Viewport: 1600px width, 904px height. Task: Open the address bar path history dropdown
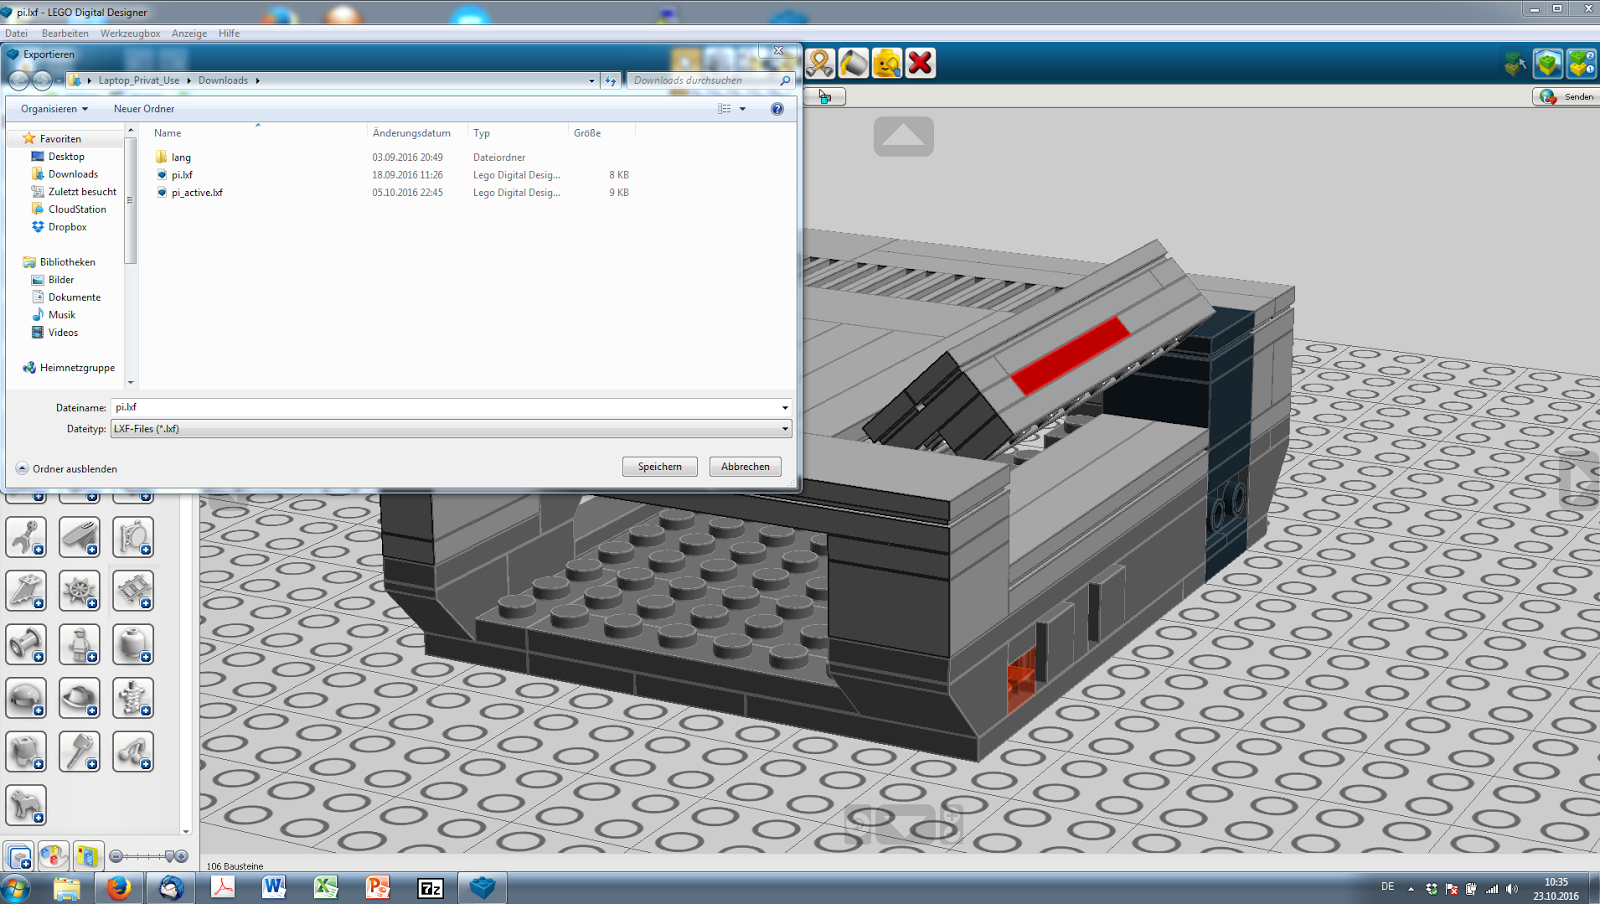[x=591, y=80]
